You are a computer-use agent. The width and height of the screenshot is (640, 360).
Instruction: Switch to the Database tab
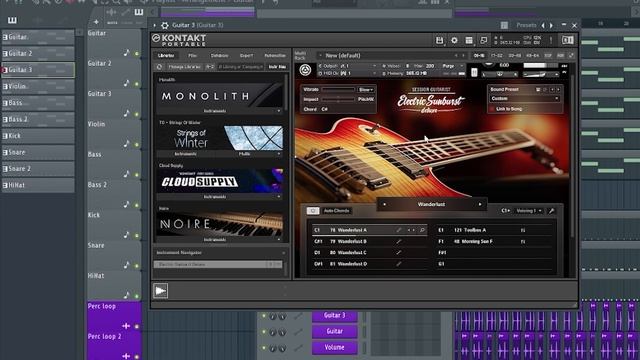point(219,56)
